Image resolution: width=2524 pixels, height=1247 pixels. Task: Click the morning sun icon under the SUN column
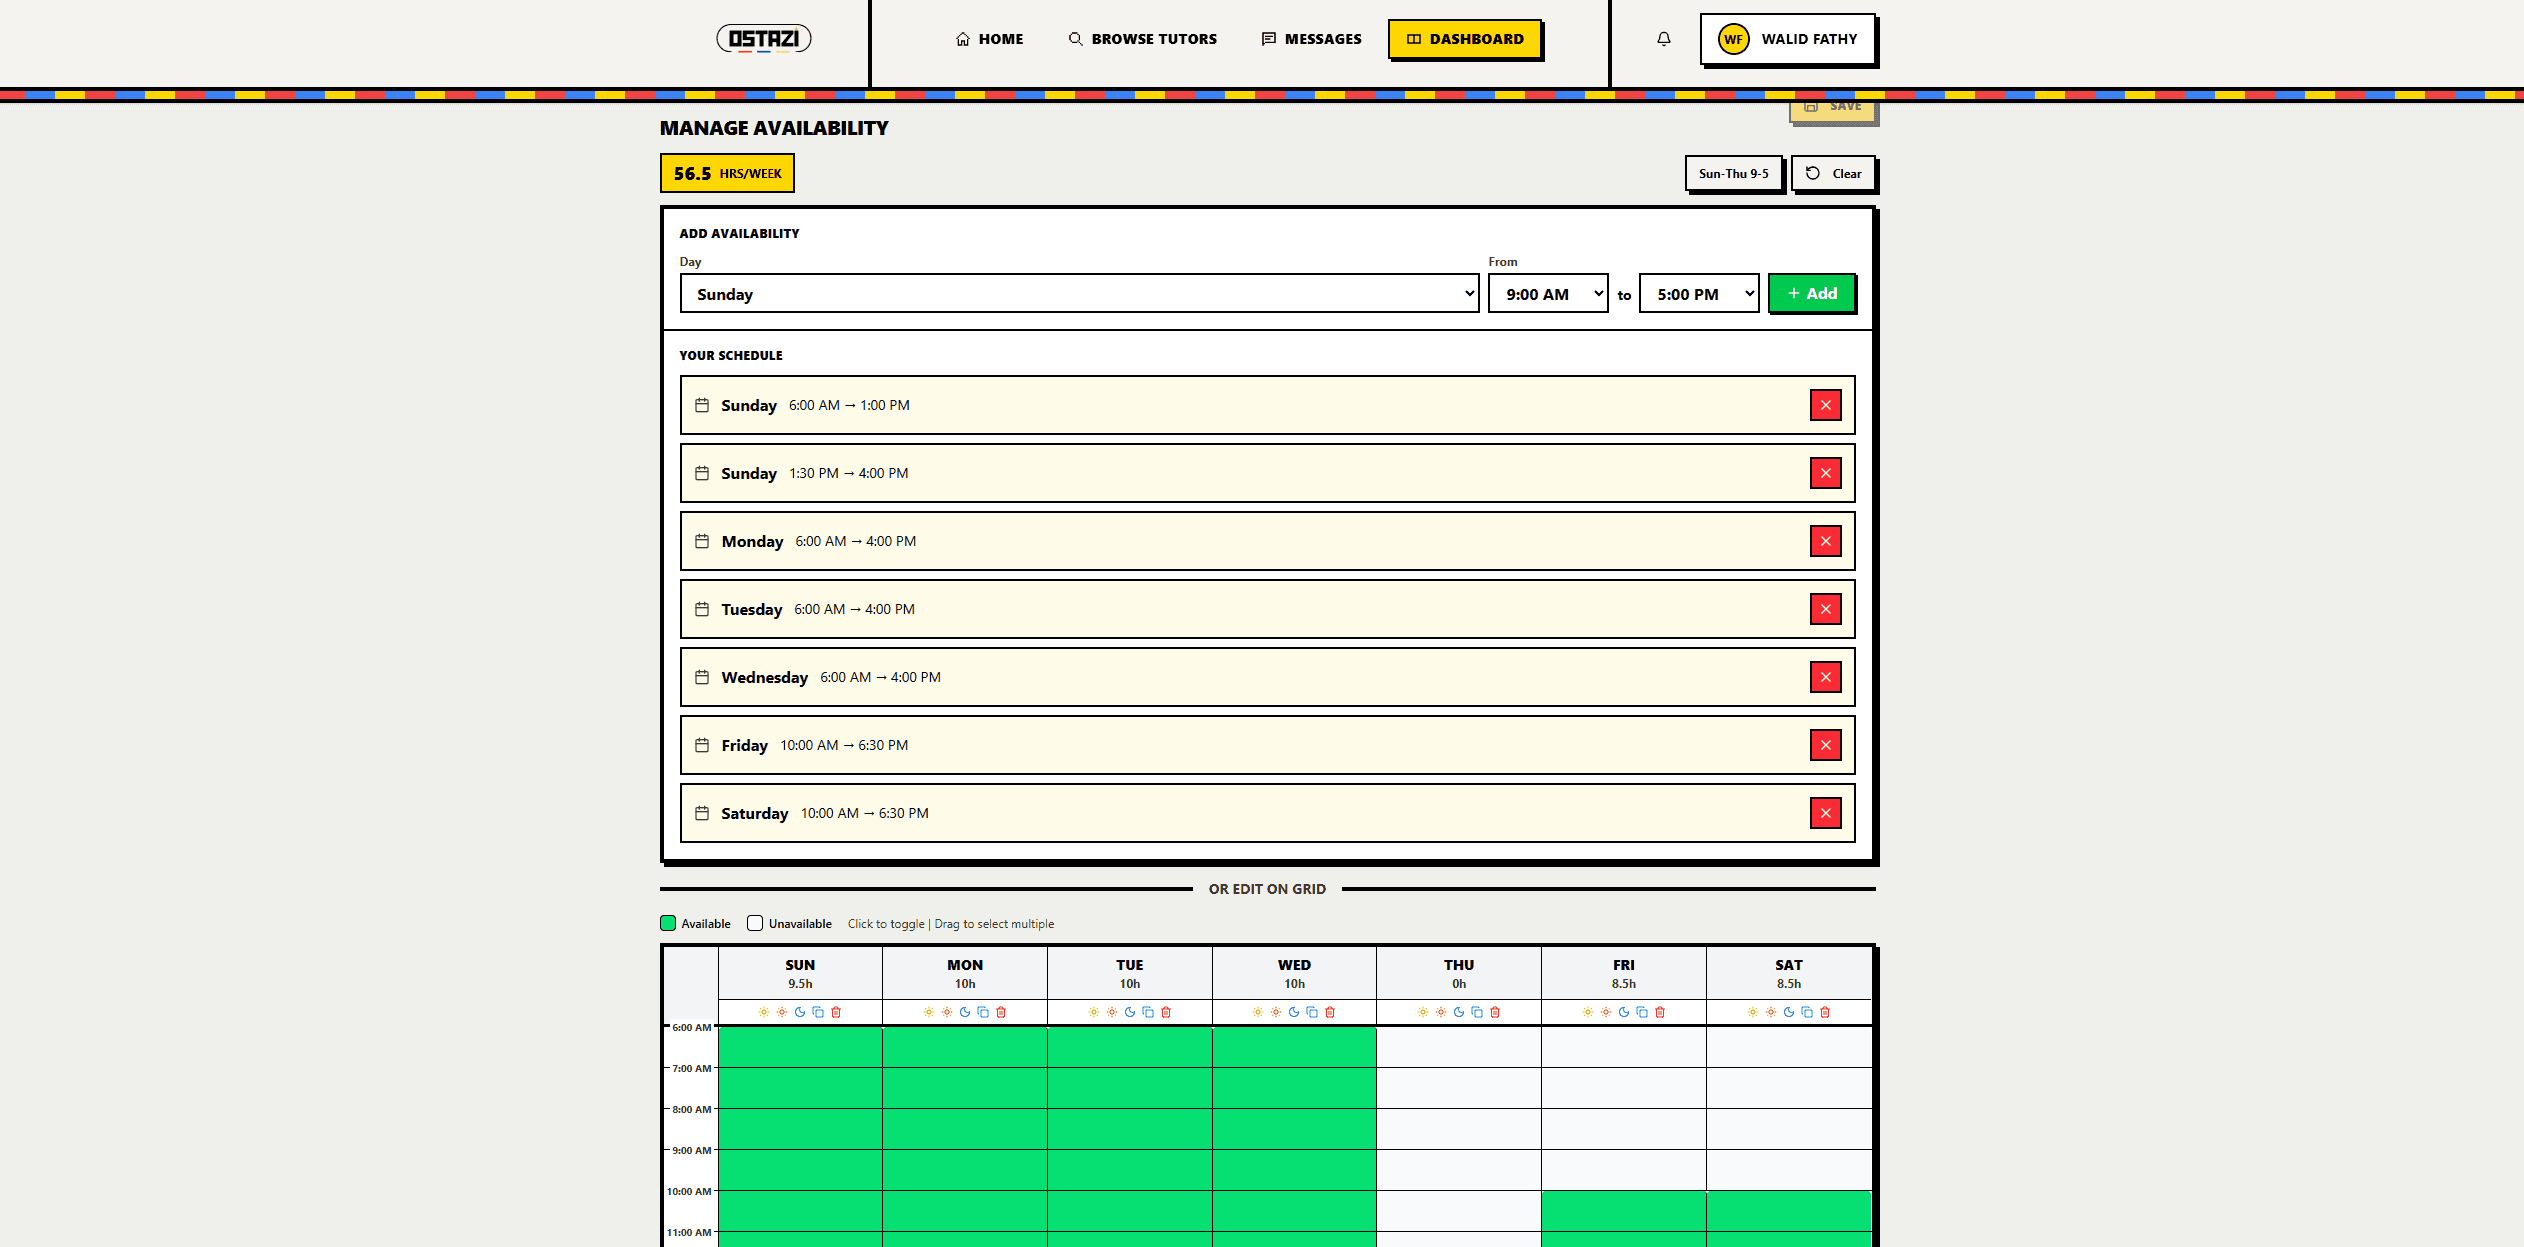(x=763, y=1012)
